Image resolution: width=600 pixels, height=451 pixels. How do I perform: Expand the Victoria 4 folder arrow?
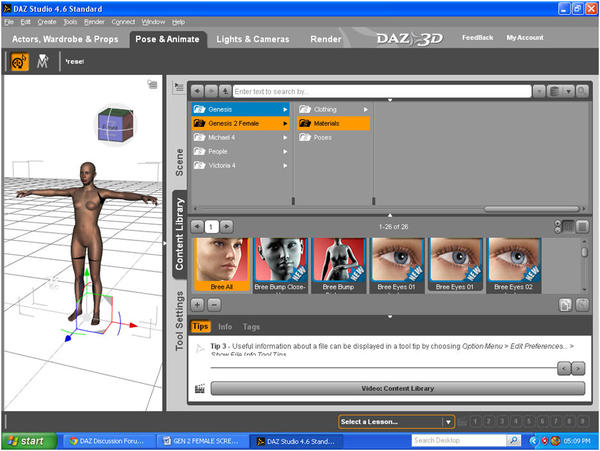[285, 166]
